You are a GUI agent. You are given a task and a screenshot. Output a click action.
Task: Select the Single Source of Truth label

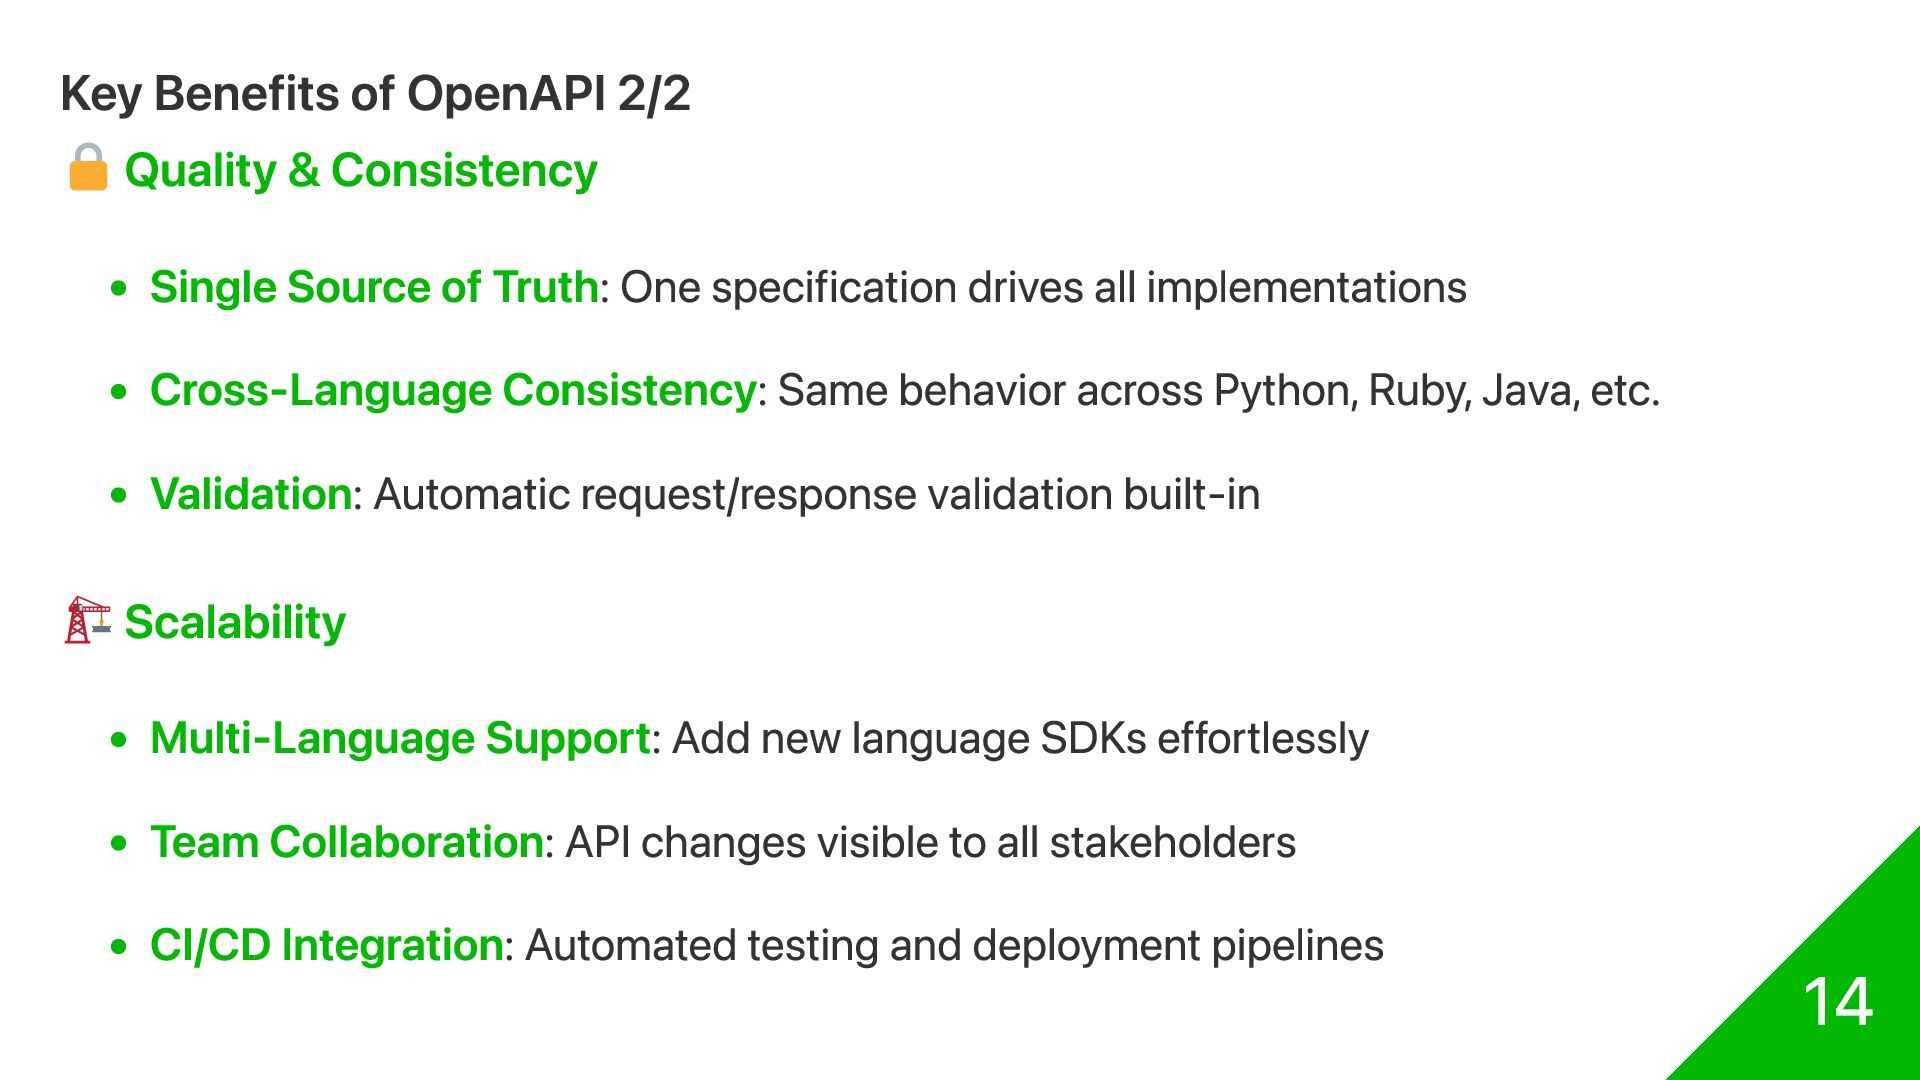374,287
